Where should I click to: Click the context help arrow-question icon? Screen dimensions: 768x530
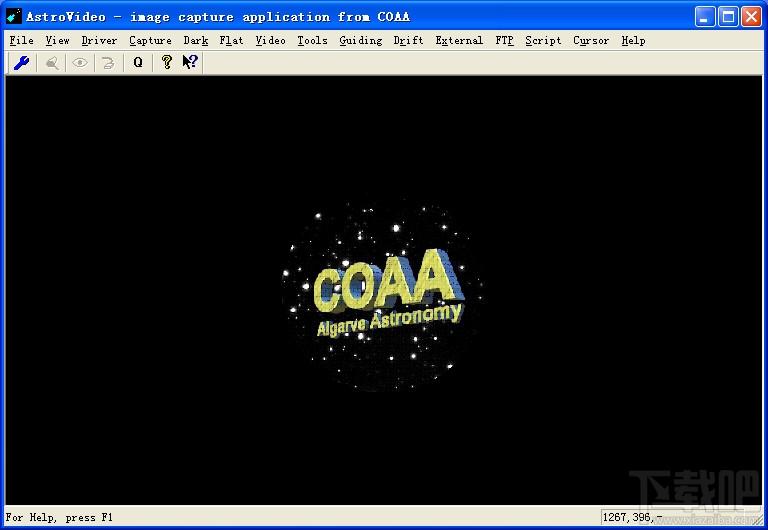[x=190, y=63]
